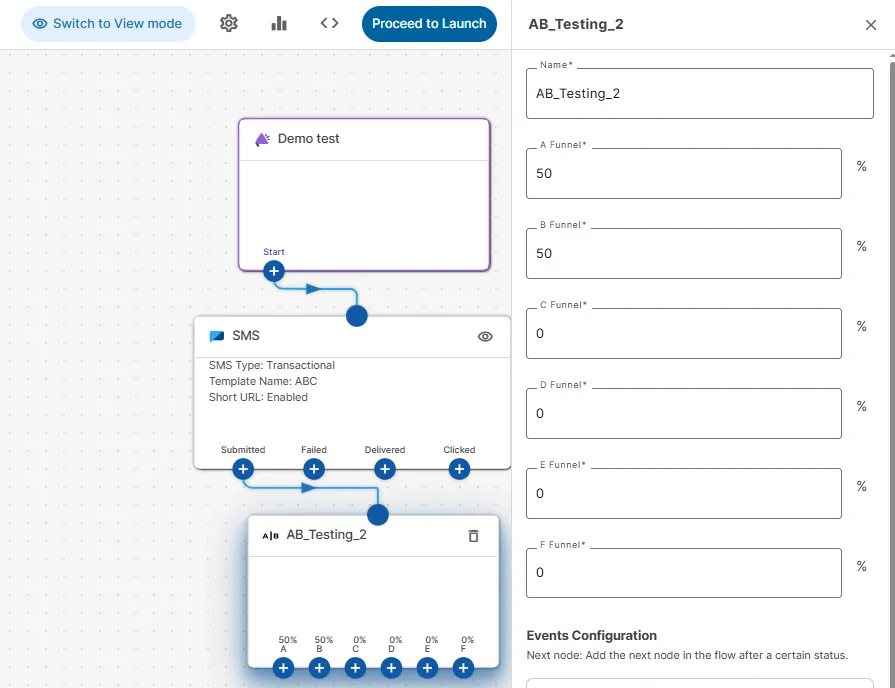Close the AB_Testing_2 side panel
This screenshot has height=688, width=895.
click(x=871, y=25)
